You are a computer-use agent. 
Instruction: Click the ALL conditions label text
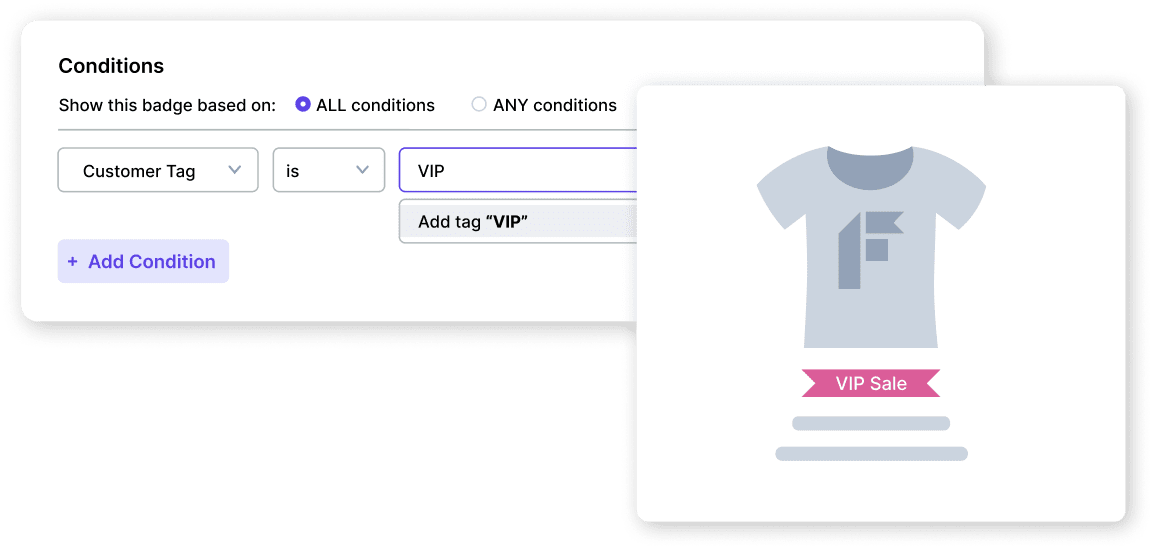(x=375, y=105)
